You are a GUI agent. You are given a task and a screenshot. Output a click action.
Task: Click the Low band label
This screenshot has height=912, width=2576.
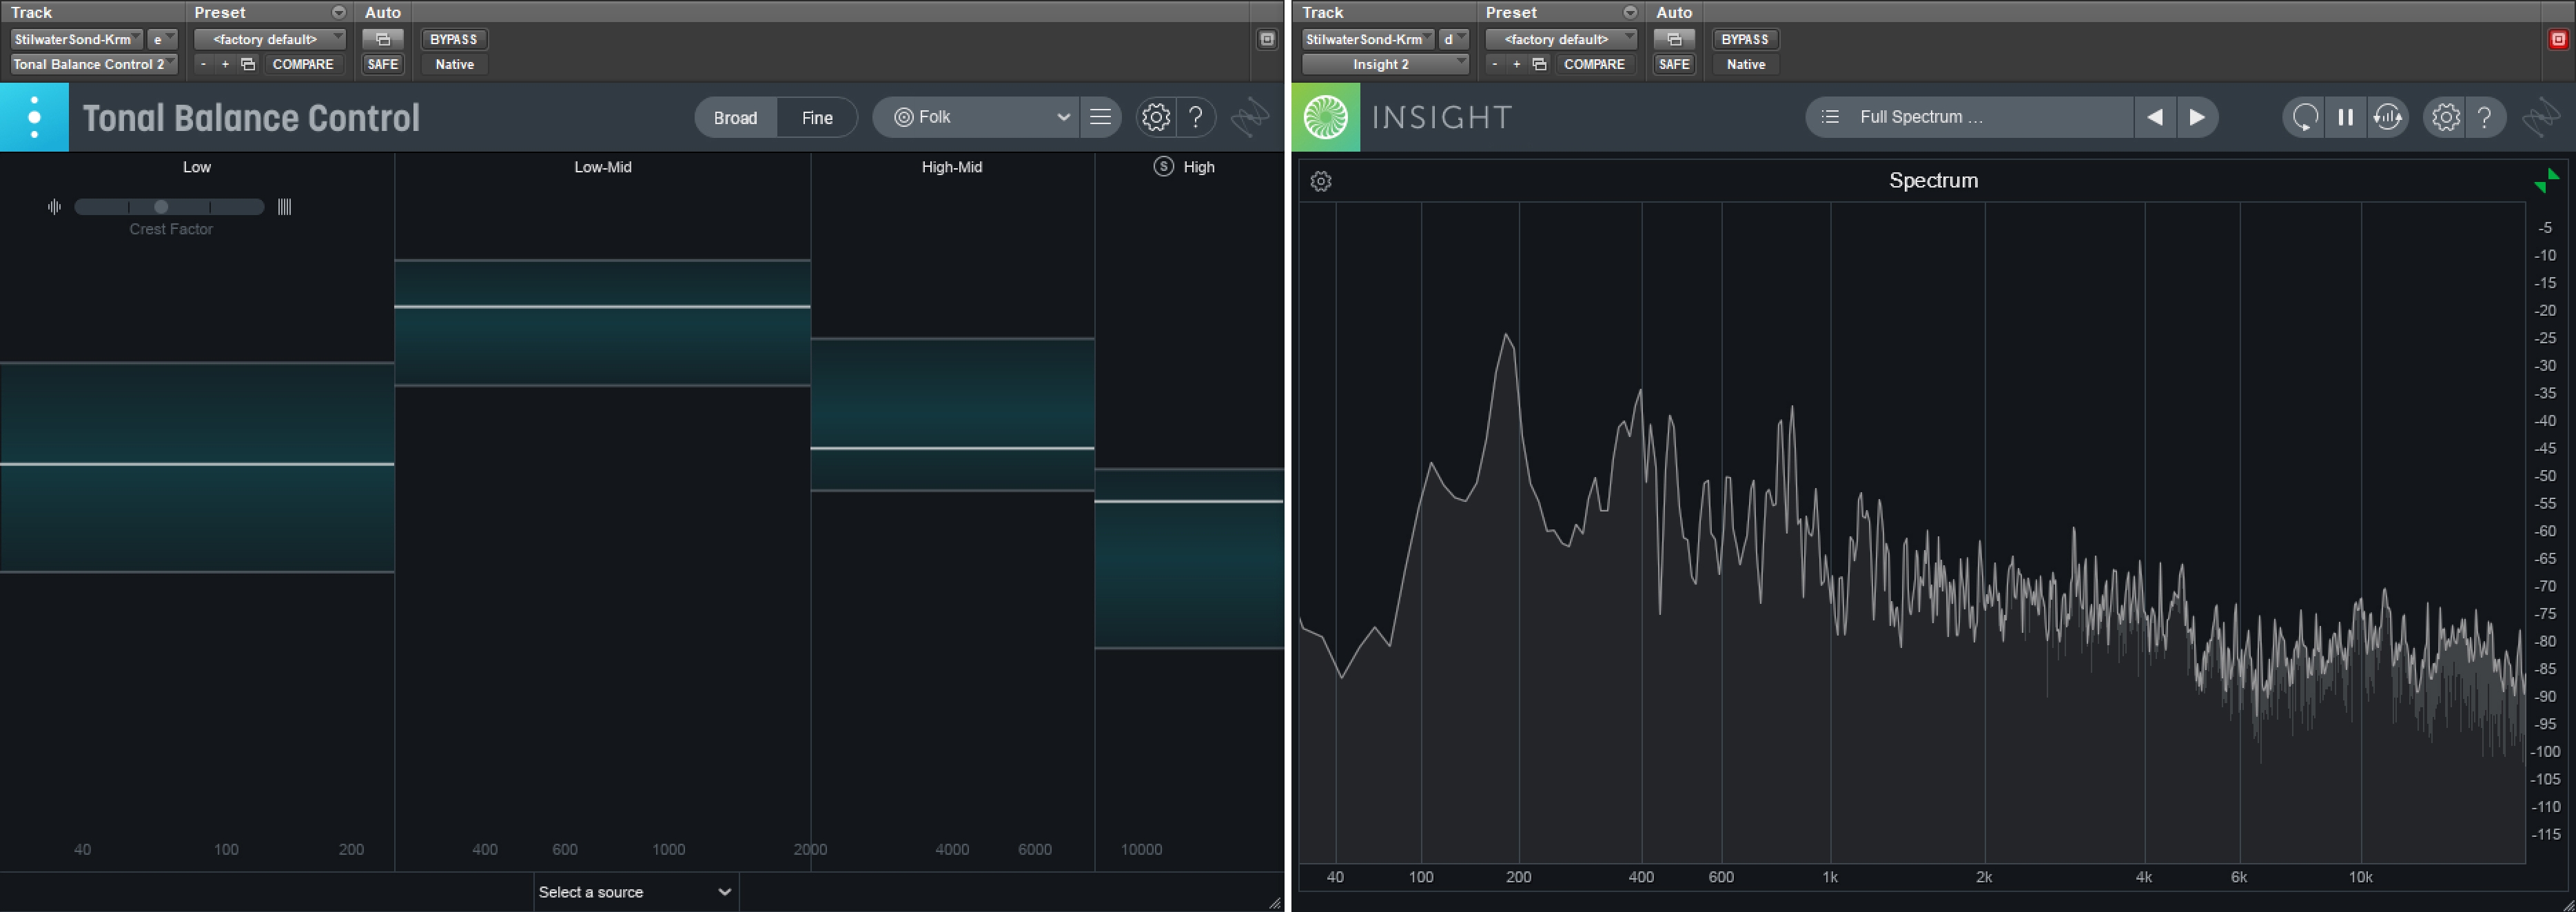(x=197, y=167)
